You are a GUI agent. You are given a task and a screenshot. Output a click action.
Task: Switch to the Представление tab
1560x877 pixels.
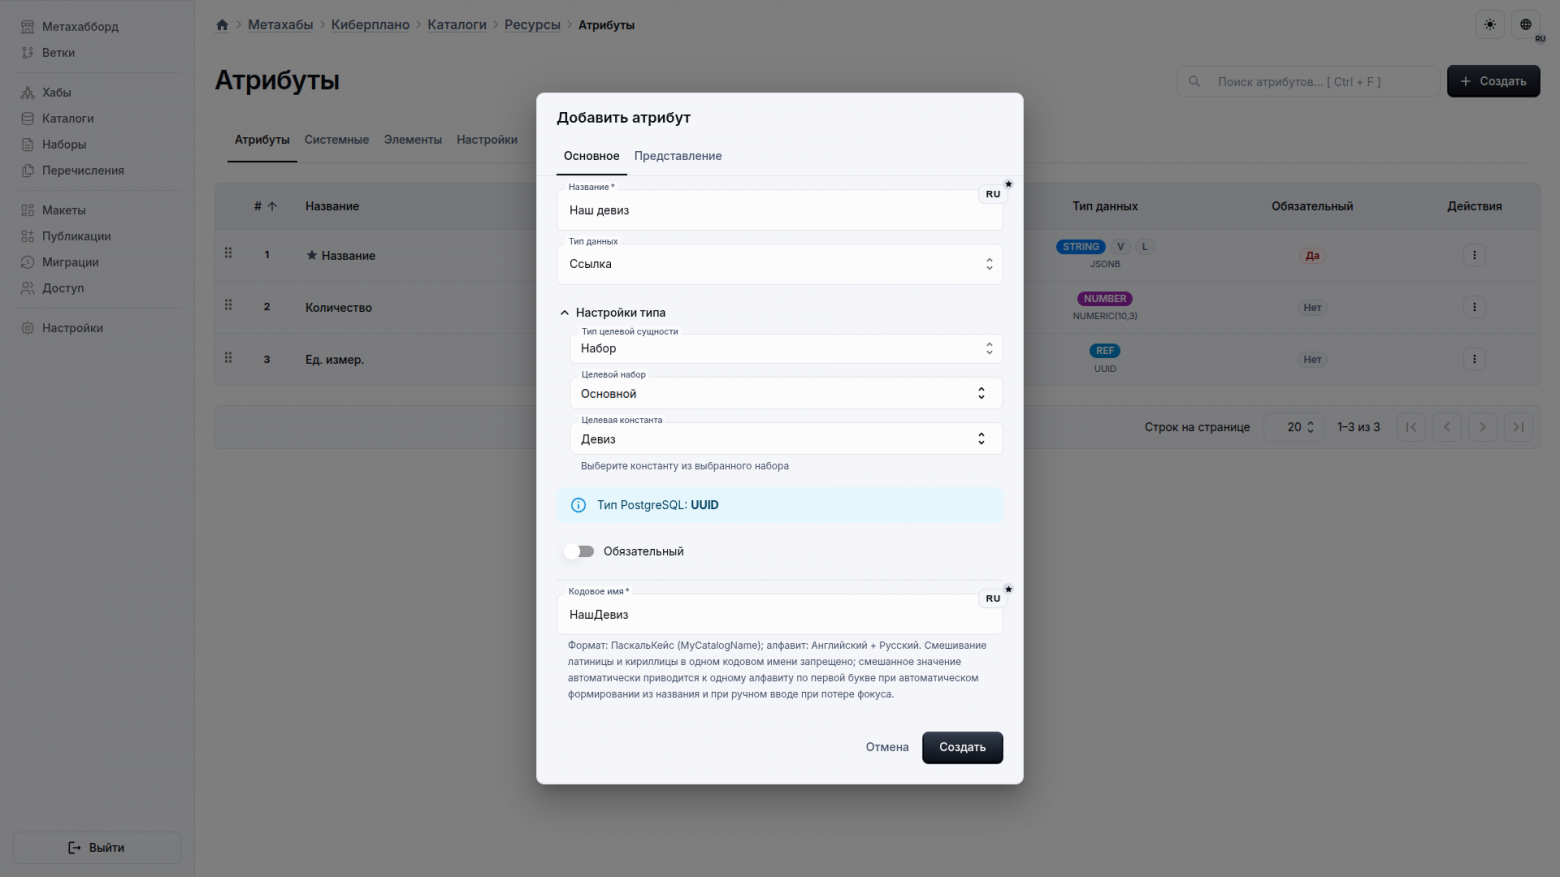[678, 156]
